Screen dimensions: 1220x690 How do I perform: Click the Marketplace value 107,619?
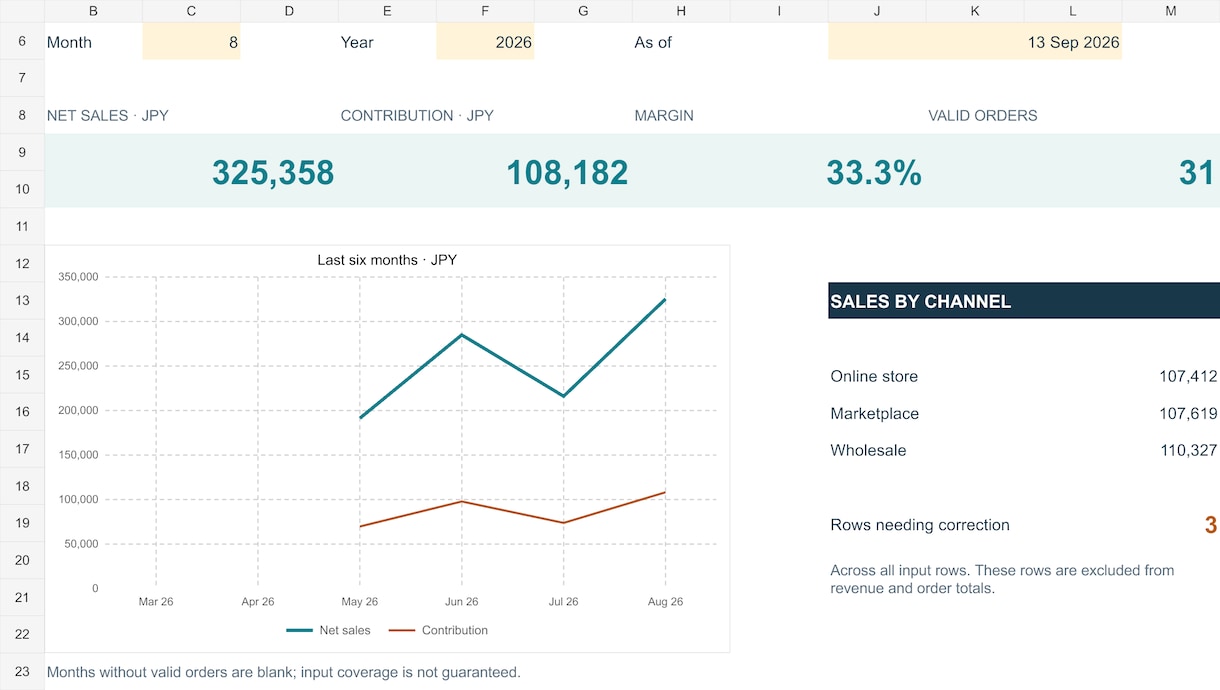pos(1188,414)
